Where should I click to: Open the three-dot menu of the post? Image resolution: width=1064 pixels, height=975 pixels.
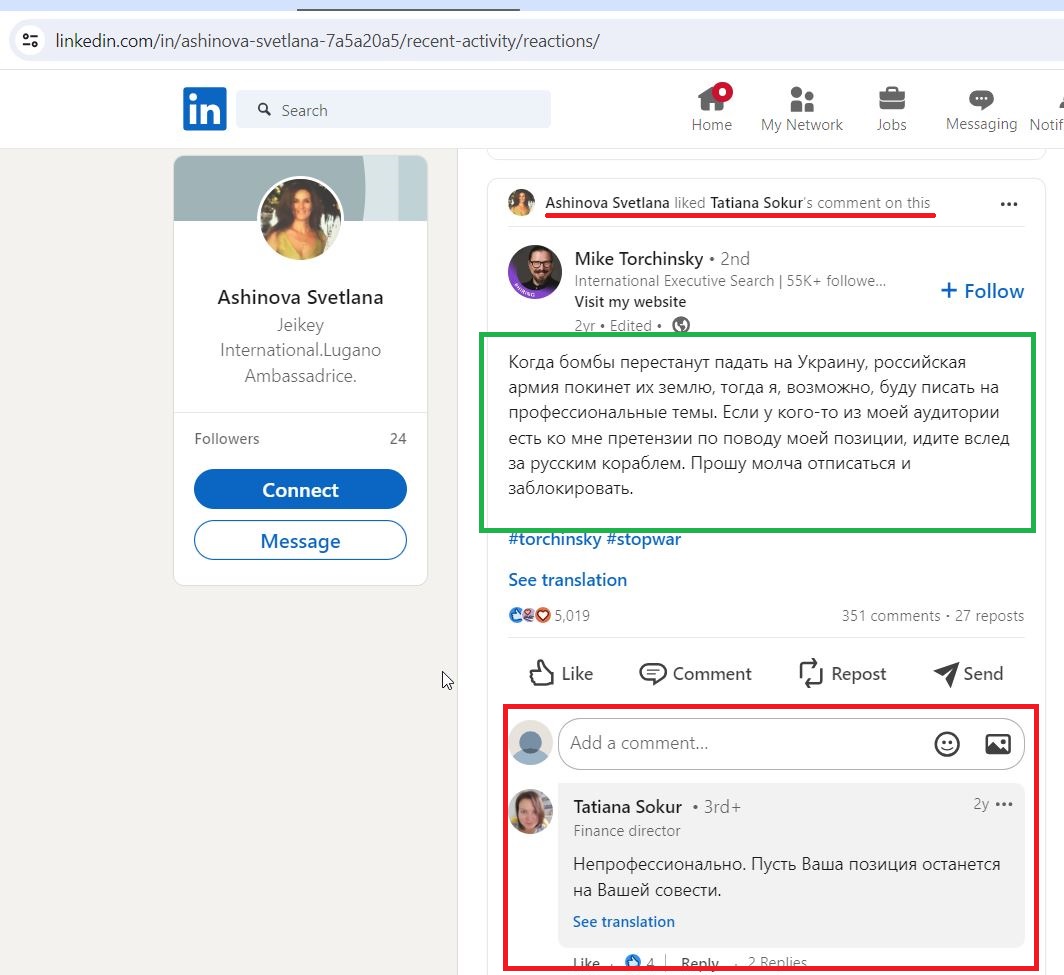[x=1009, y=204]
